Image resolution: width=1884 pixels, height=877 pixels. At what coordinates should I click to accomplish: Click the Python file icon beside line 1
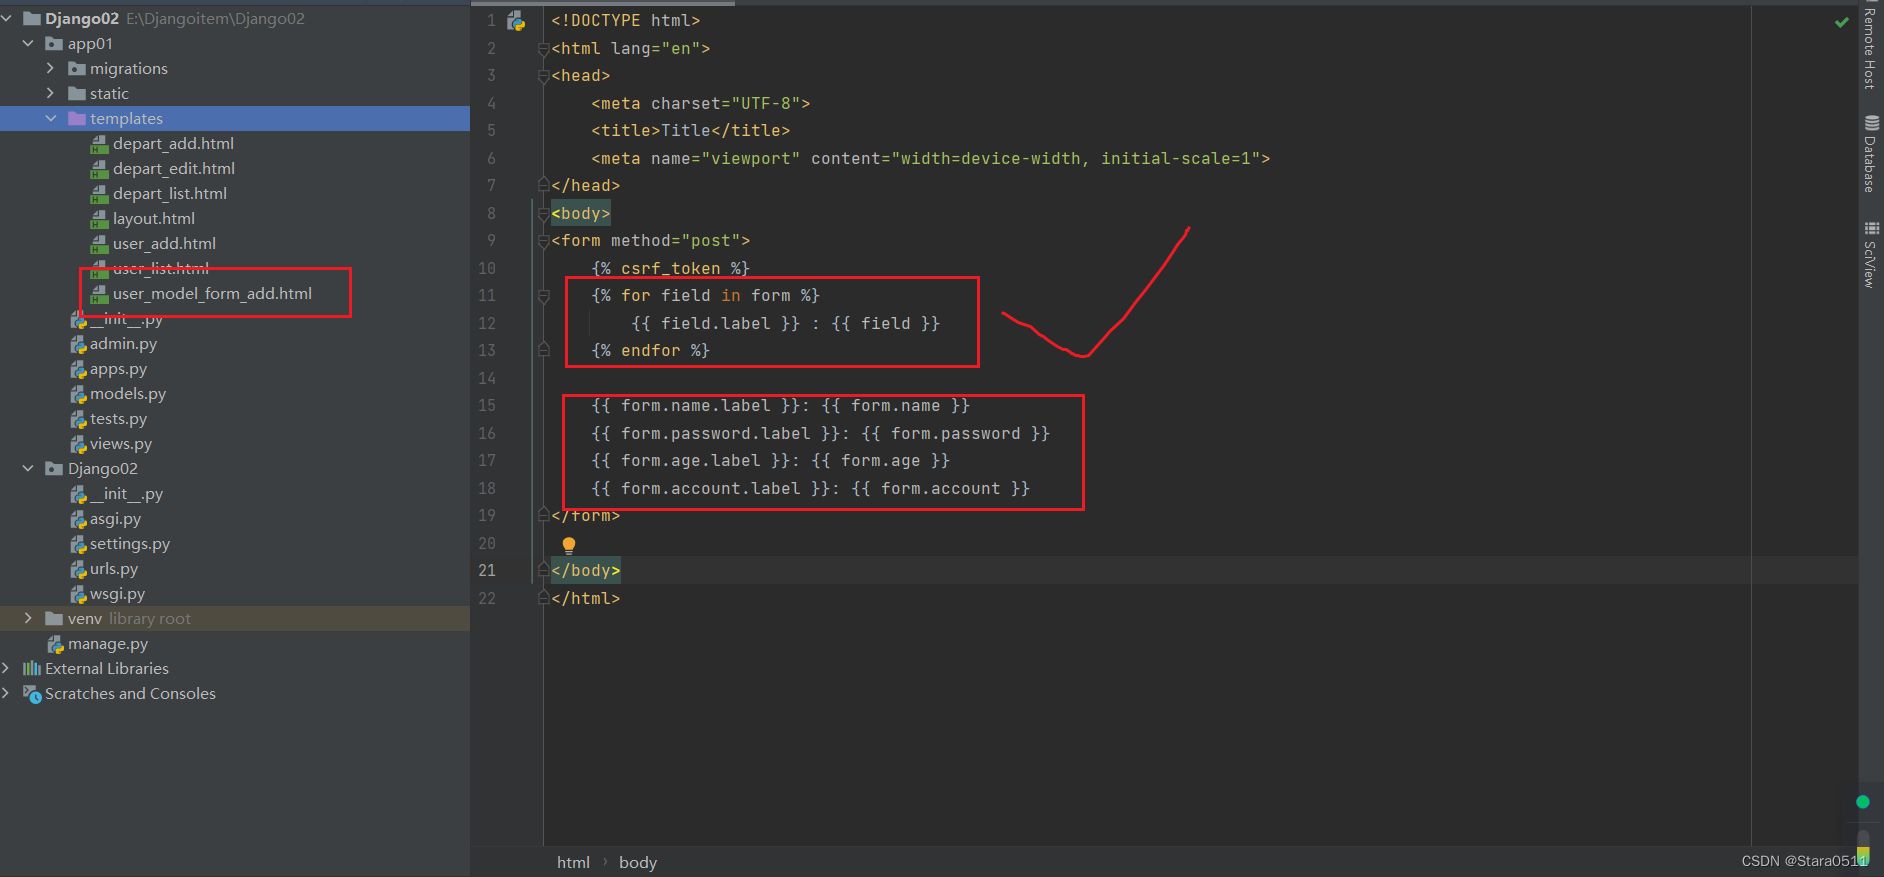516,21
